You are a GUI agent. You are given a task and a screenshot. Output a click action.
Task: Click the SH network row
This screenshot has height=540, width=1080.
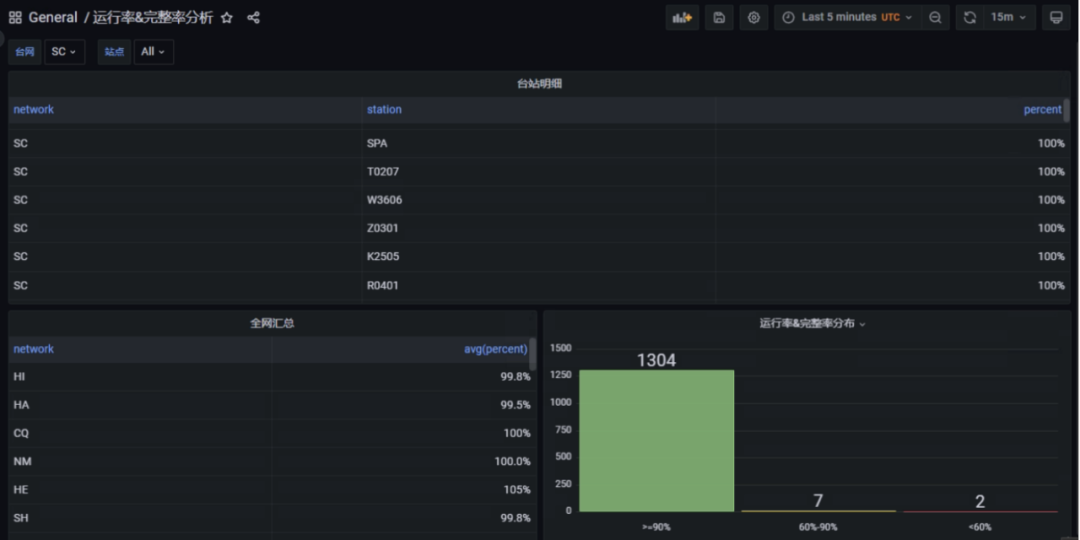(x=272, y=518)
